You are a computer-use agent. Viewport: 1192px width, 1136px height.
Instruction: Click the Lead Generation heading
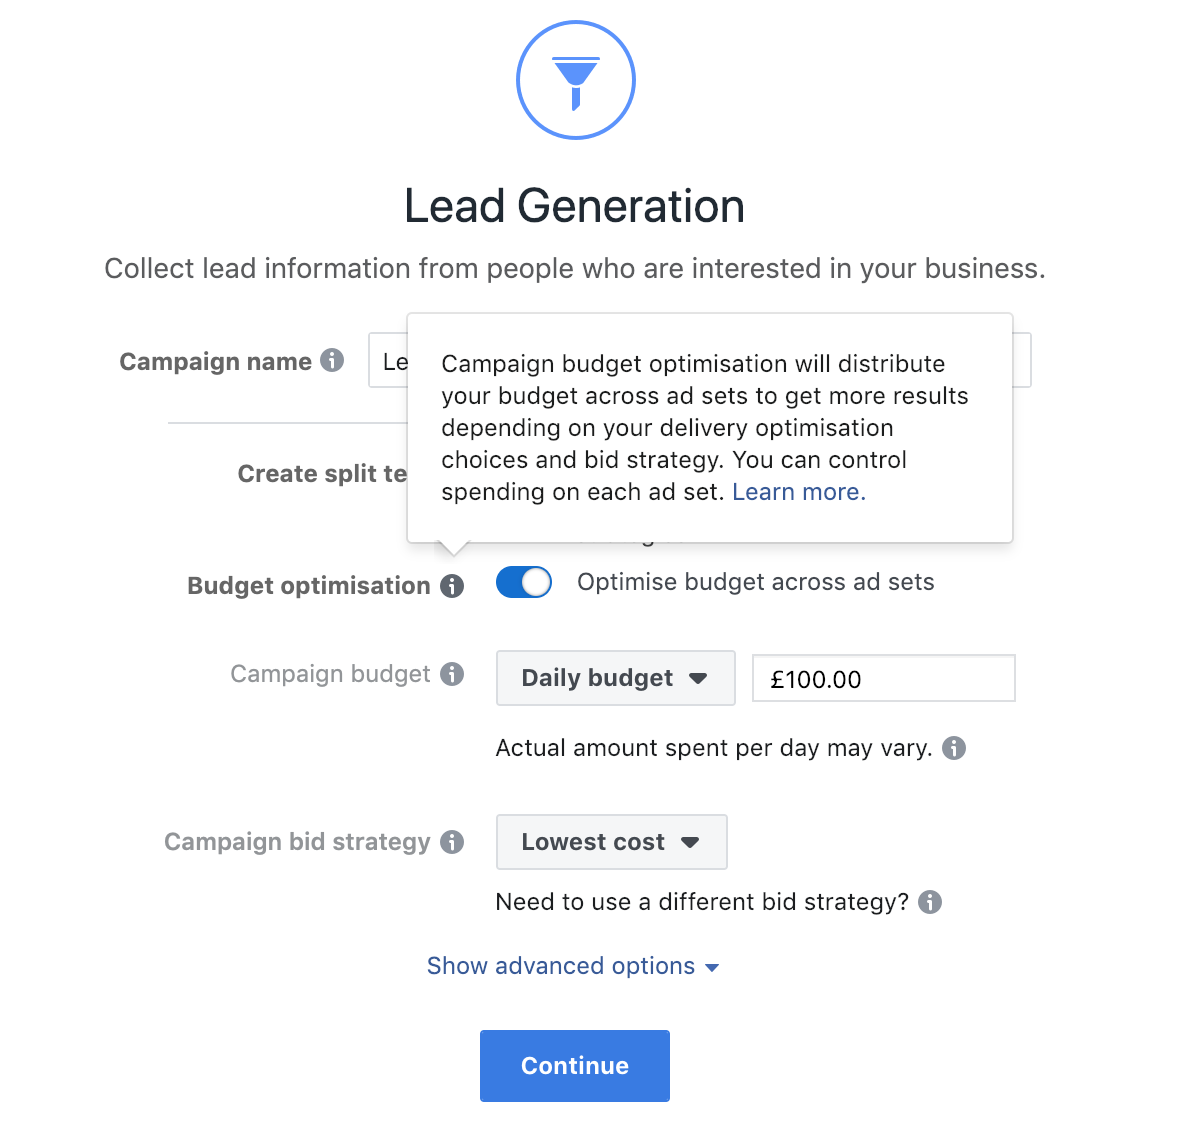(x=575, y=206)
